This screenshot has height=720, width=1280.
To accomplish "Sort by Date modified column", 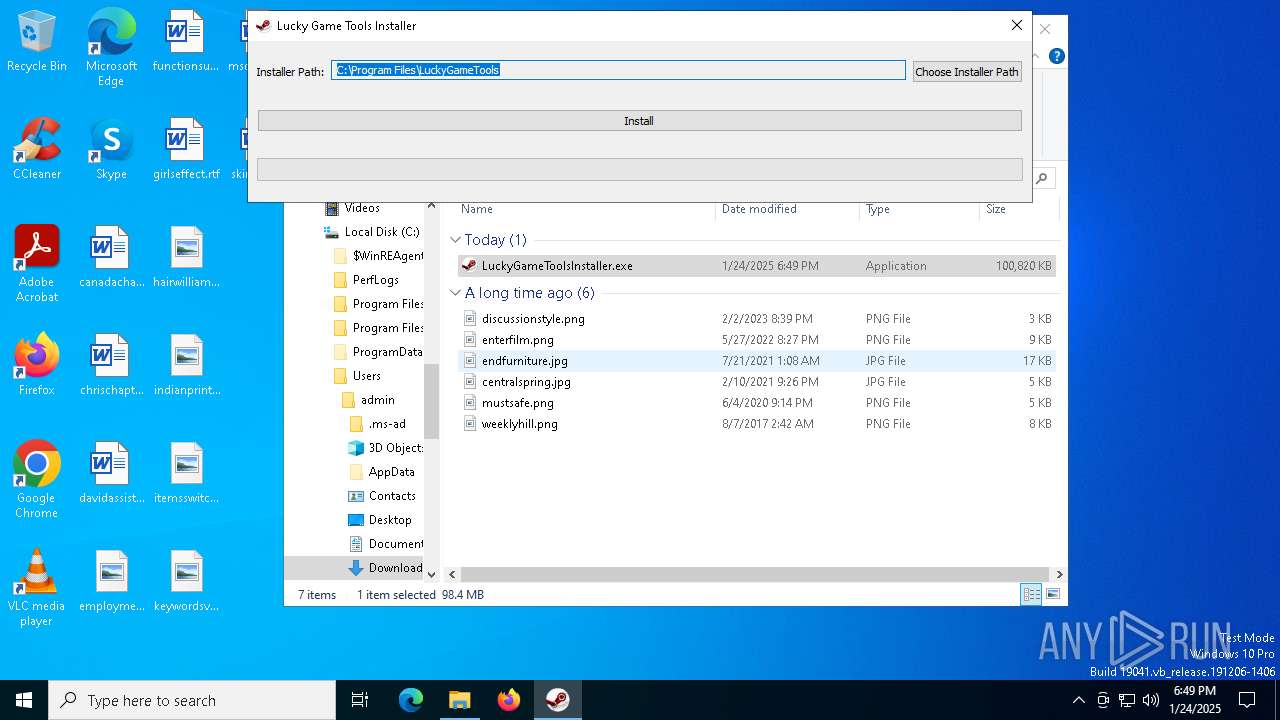I will pyautogui.click(x=759, y=209).
